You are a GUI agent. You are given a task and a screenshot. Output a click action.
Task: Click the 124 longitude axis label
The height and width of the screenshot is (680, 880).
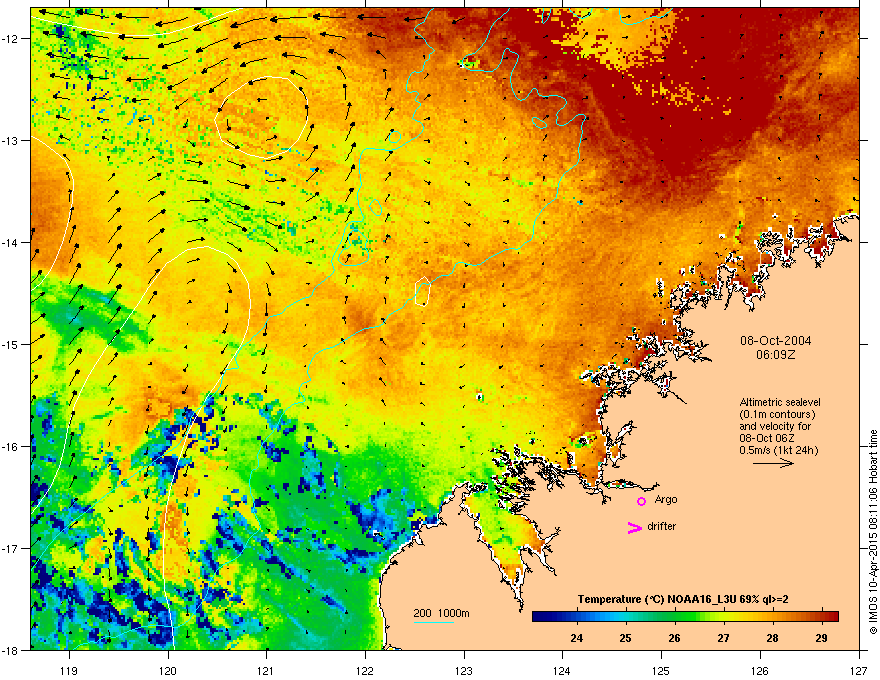tap(562, 670)
